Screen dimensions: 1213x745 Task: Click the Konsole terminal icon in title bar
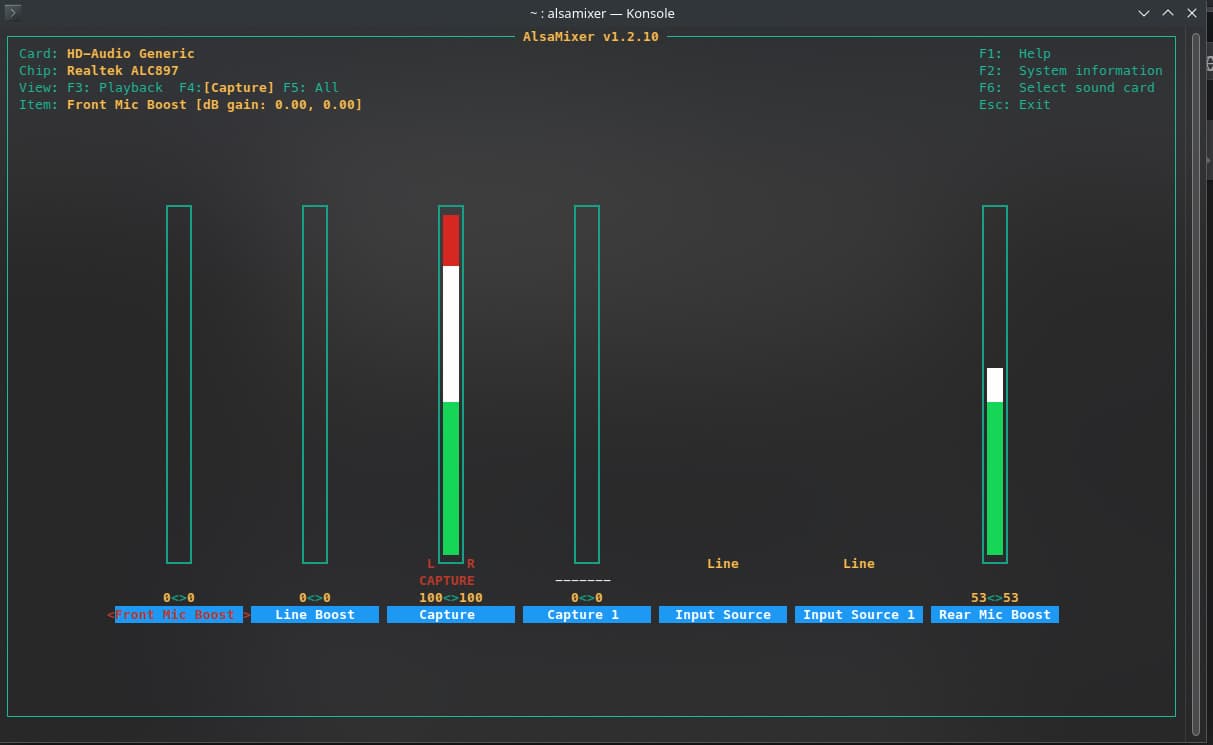[x=13, y=13]
